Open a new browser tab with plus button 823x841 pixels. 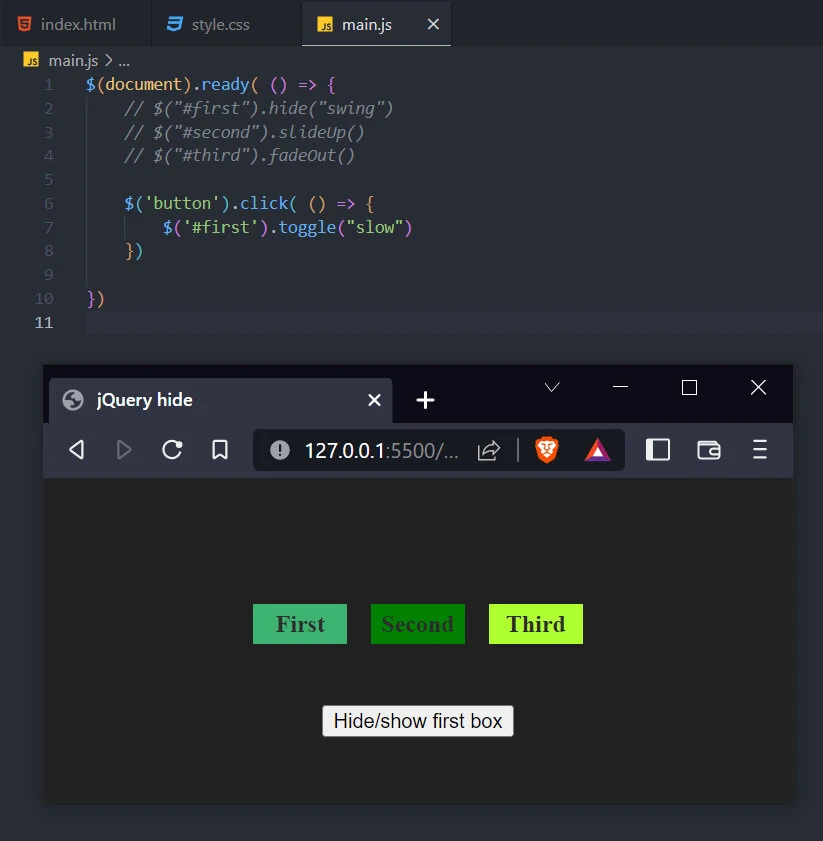425,399
